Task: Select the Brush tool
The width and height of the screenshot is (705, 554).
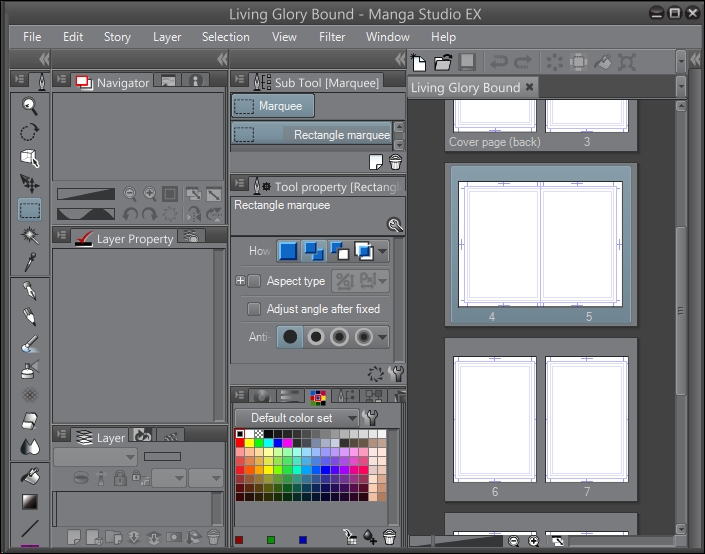Action: coord(30,344)
